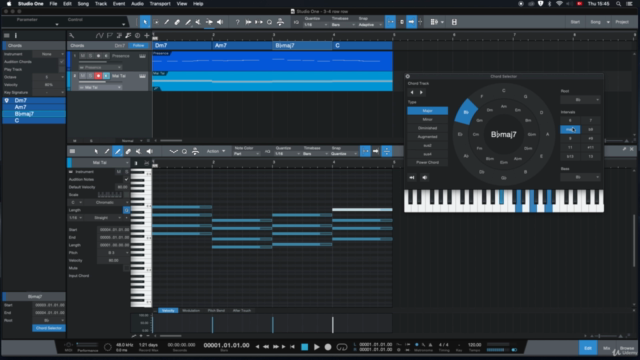This screenshot has width=640, height=360.
Task: Switch to the Mix view button
Action: point(606,348)
